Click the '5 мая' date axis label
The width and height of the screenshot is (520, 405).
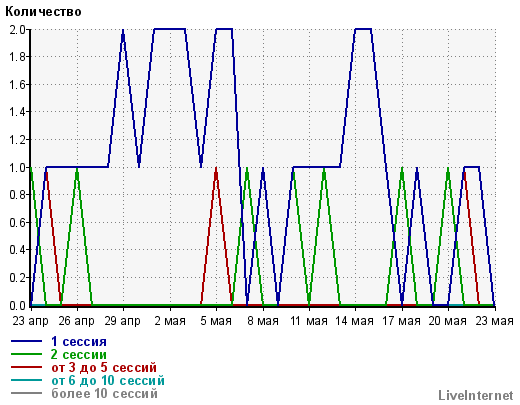[x=216, y=321]
